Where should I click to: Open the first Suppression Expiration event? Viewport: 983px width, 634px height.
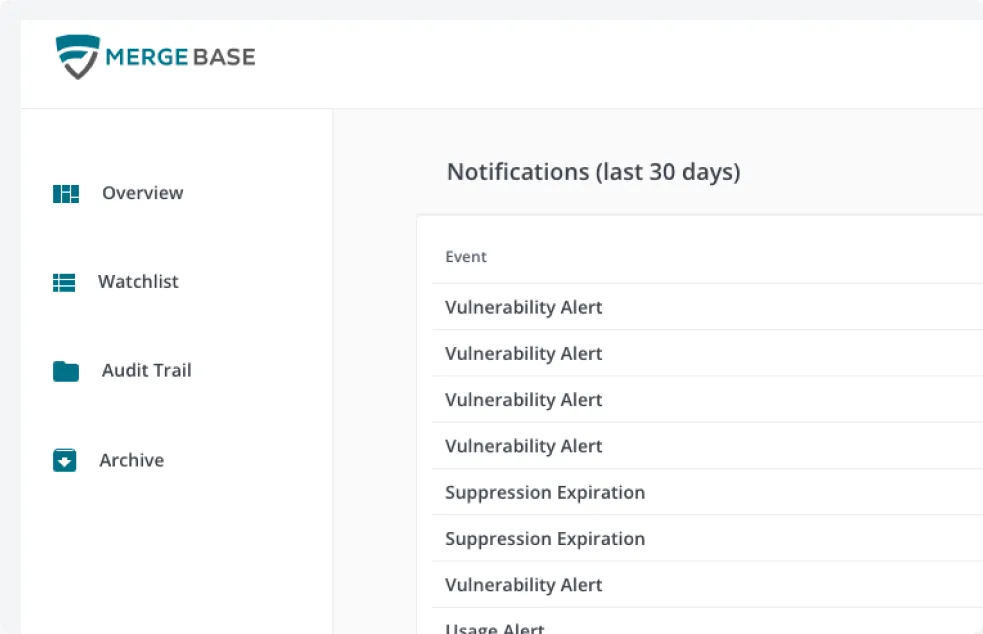coord(544,492)
